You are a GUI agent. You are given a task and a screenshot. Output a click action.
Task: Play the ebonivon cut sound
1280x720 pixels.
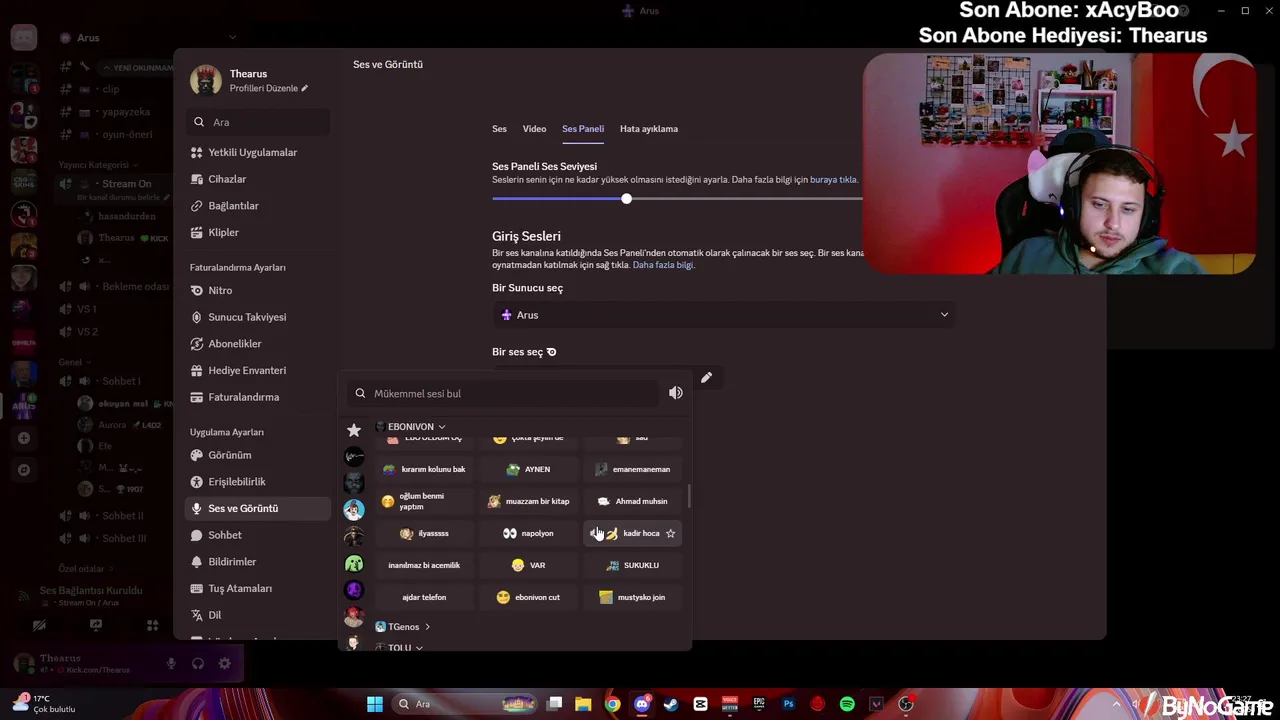coord(529,597)
